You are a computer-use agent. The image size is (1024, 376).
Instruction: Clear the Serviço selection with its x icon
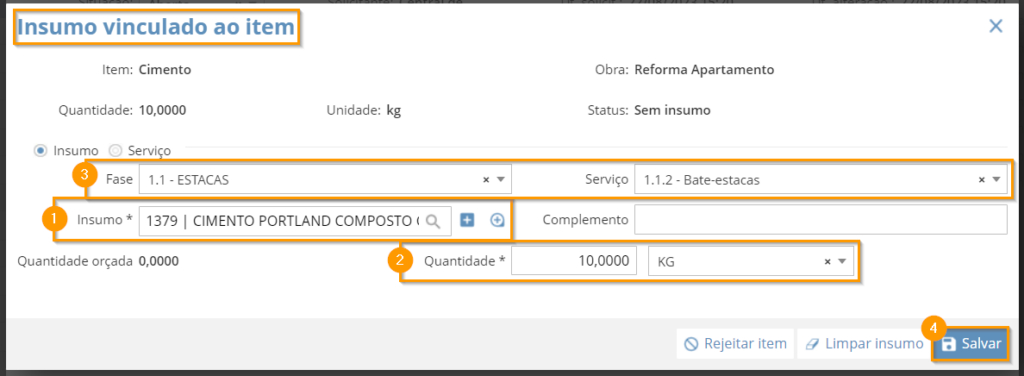[x=982, y=180]
